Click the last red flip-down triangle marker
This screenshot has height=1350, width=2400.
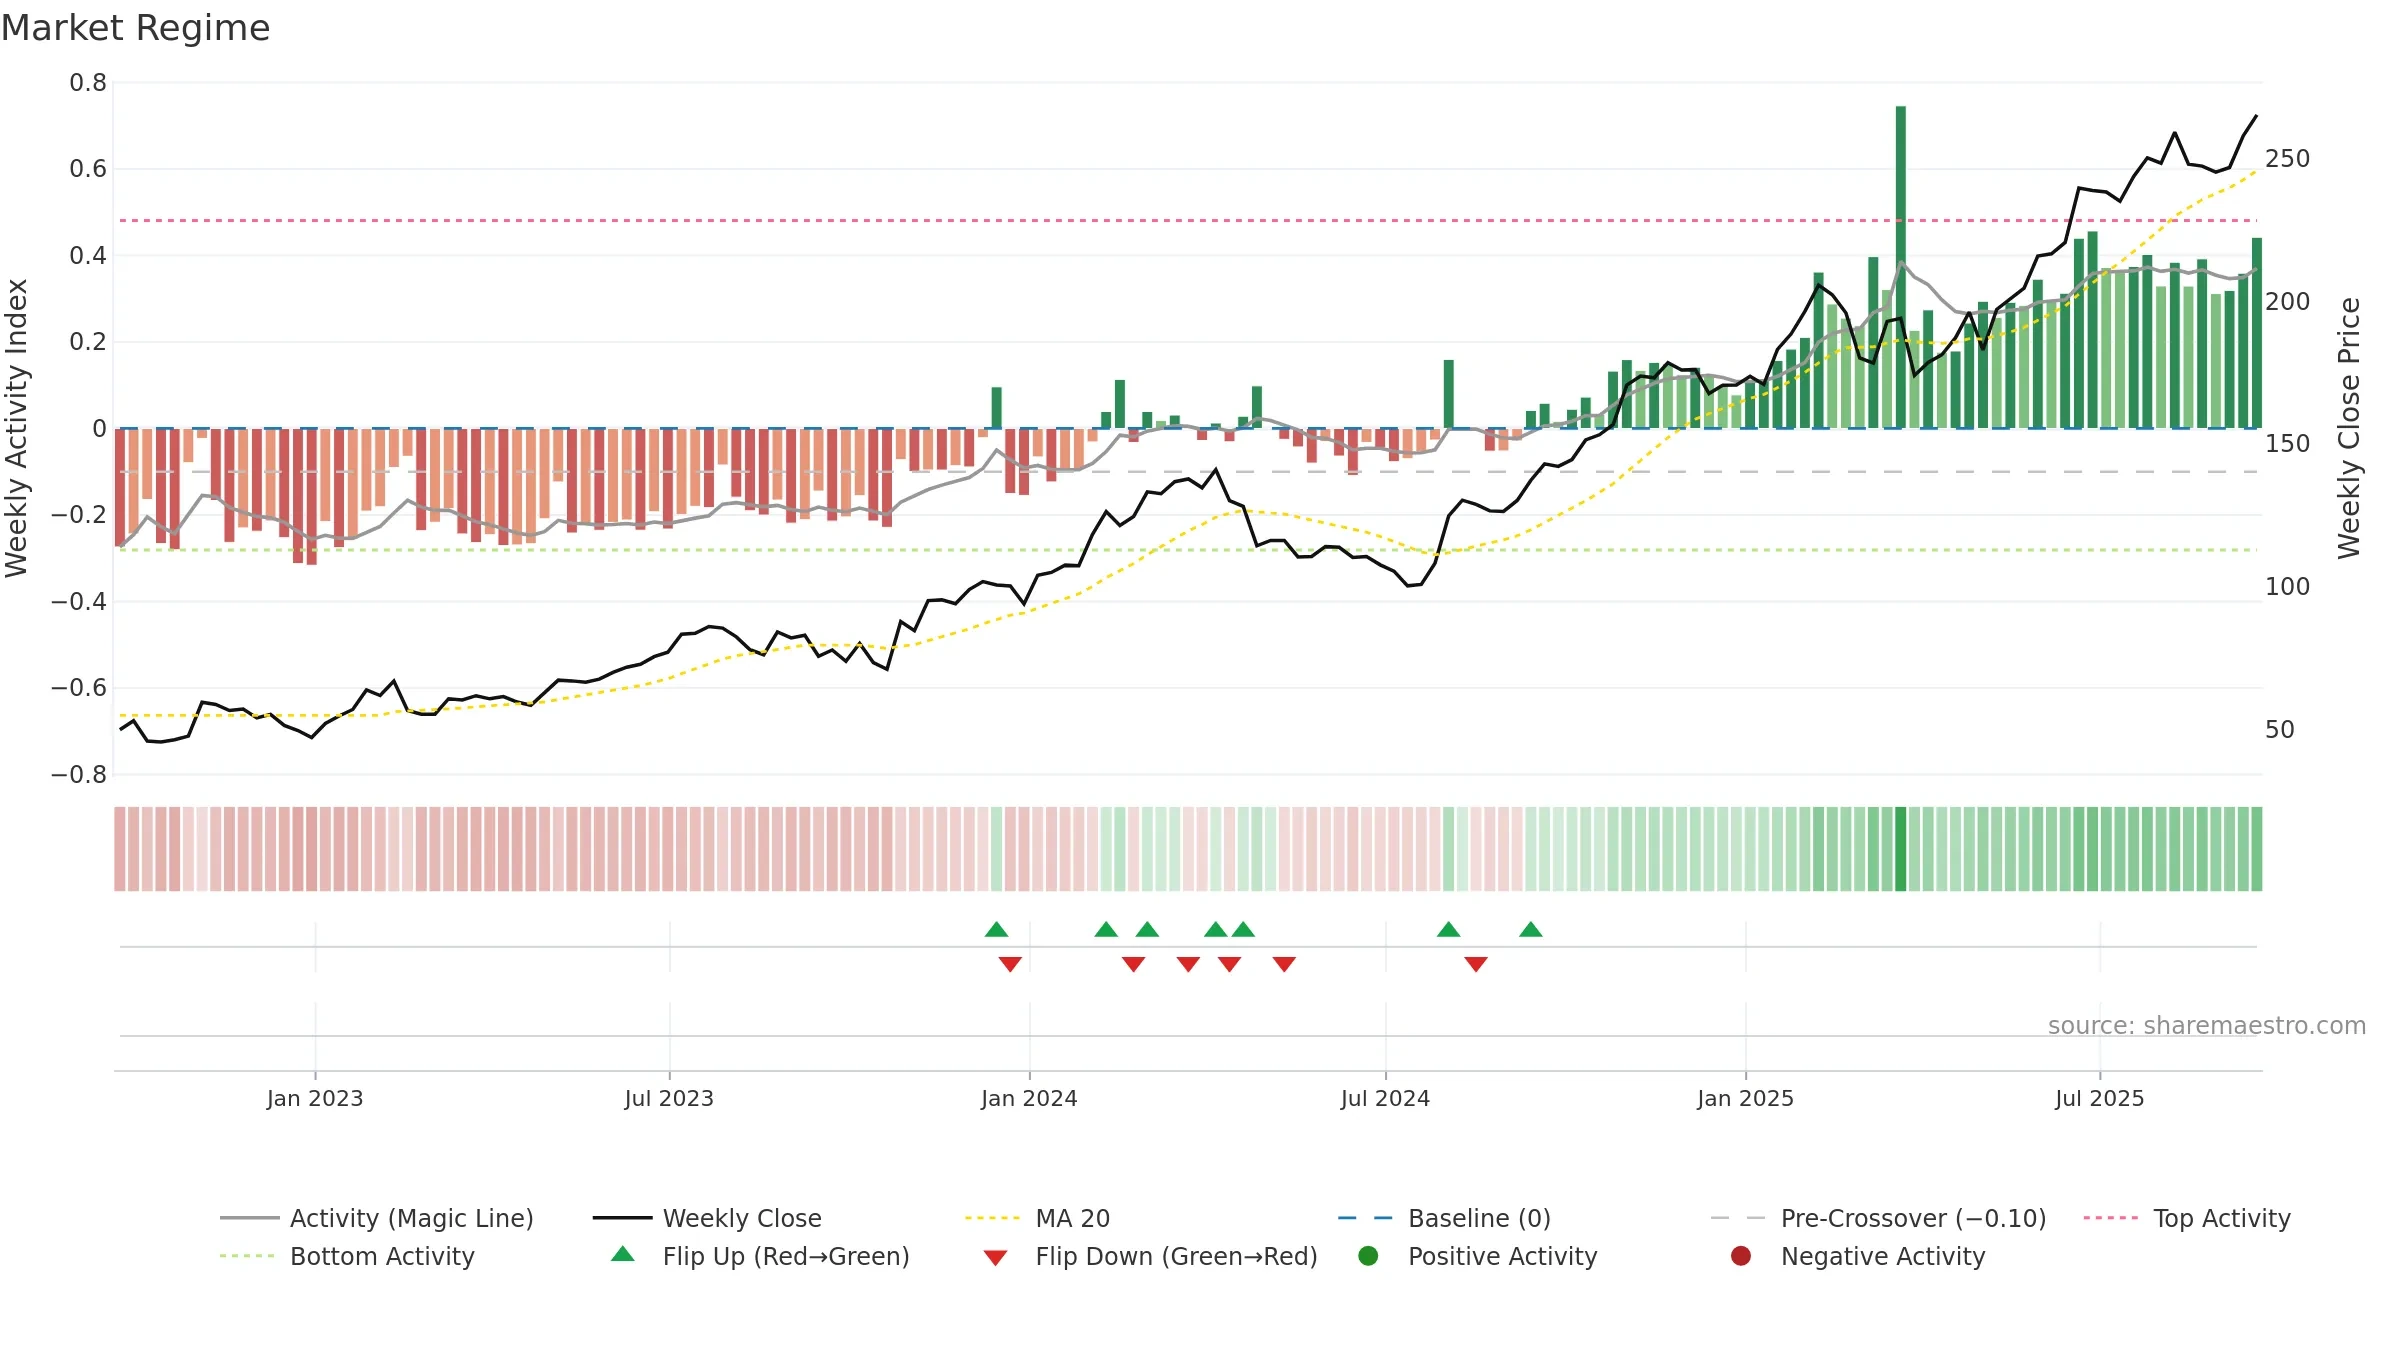pyautogui.click(x=1476, y=964)
